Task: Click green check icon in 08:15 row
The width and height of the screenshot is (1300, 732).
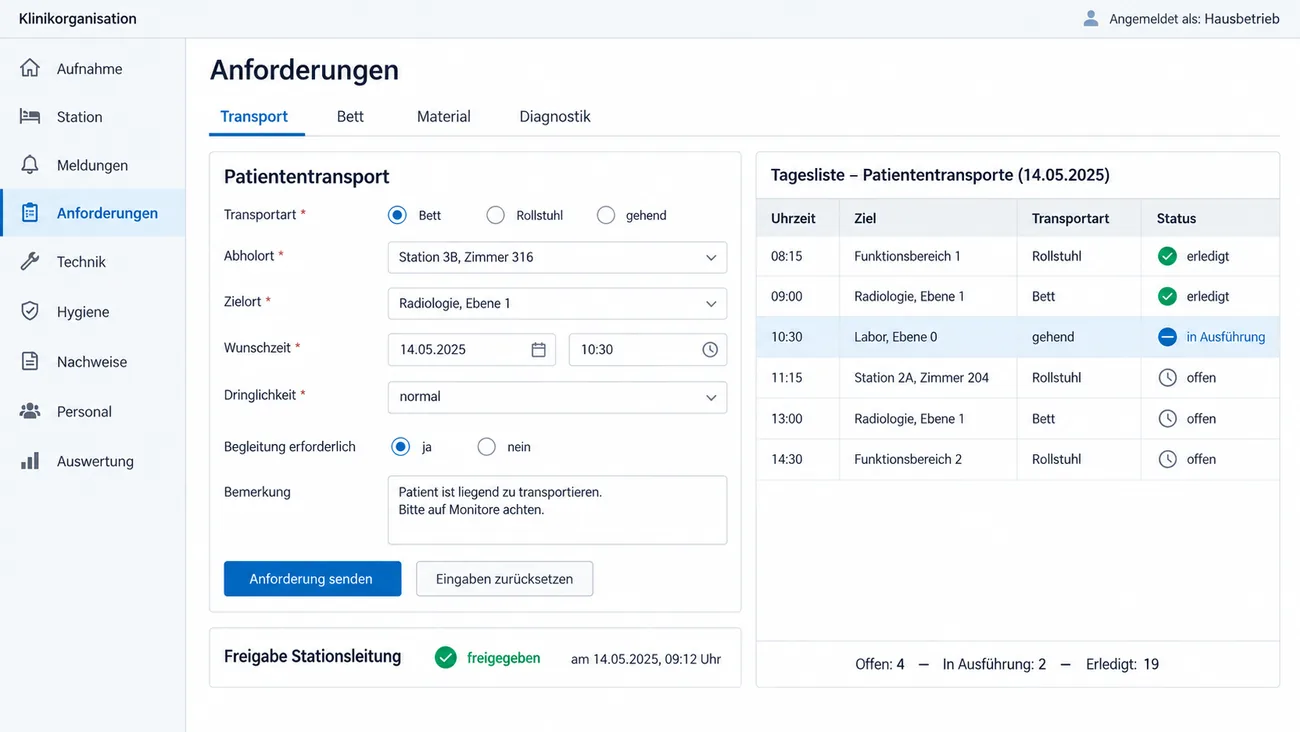Action: pos(1167,256)
